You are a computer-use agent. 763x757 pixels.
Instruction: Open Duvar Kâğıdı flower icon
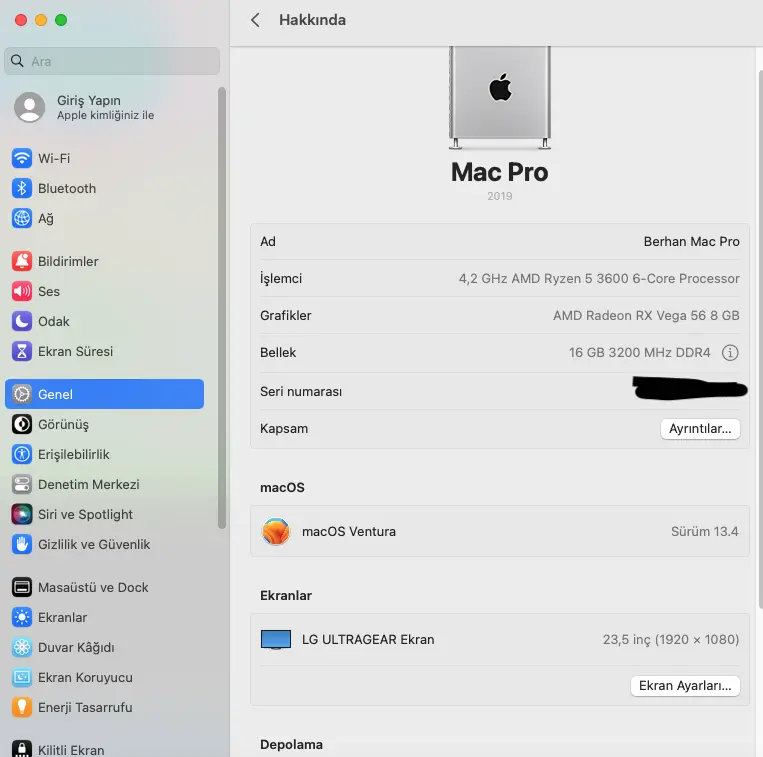[22, 648]
